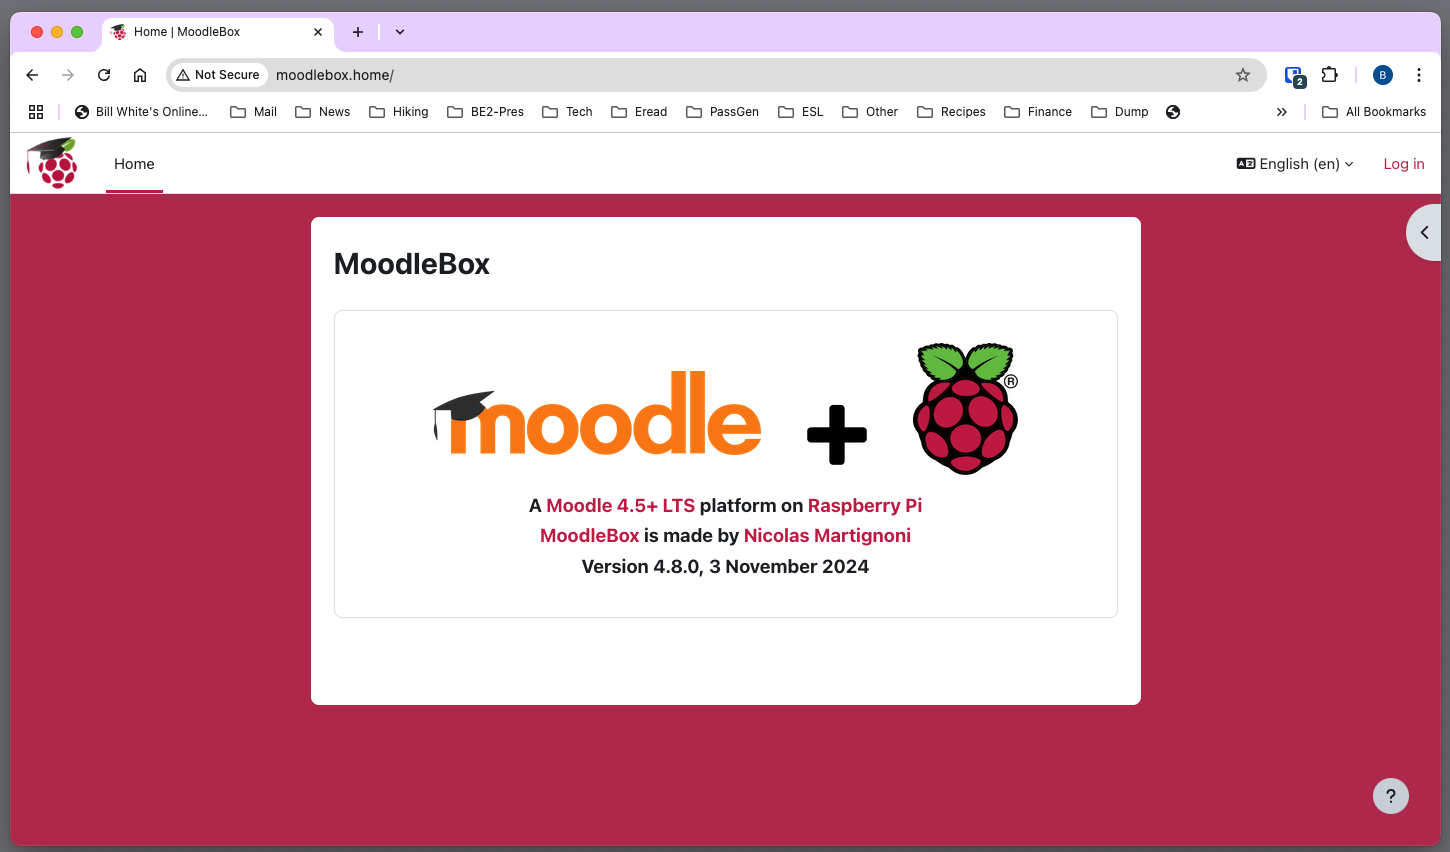Open the Other bookmarks folder
This screenshot has width=1450, height=852.
(870, 112)
